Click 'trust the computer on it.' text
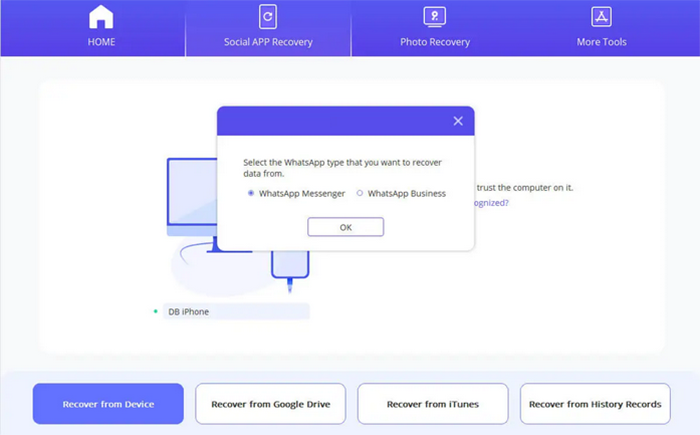 [525, 188]
